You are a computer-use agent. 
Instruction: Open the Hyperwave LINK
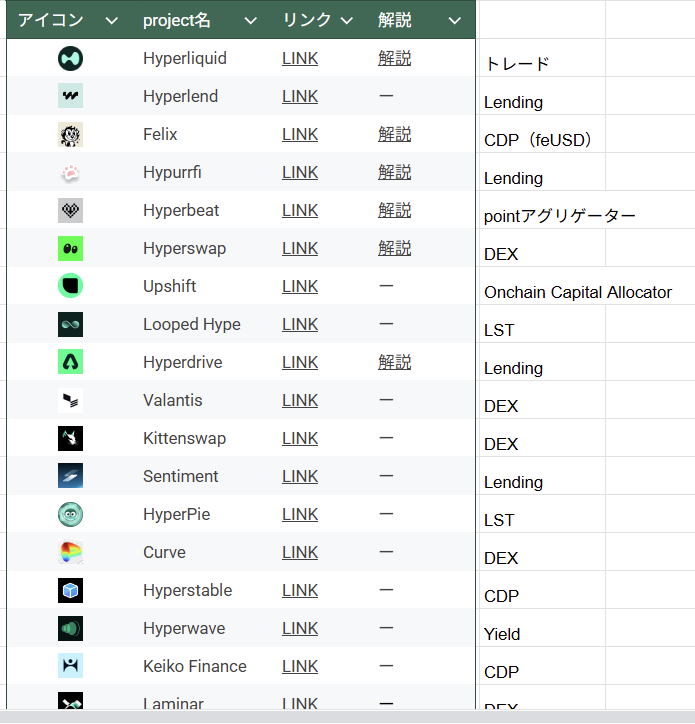click(300, 628)
